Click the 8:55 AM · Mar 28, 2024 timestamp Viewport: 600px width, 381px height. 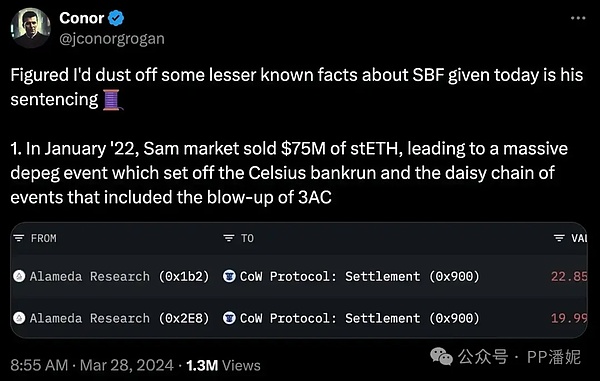(x=92, y=365)
